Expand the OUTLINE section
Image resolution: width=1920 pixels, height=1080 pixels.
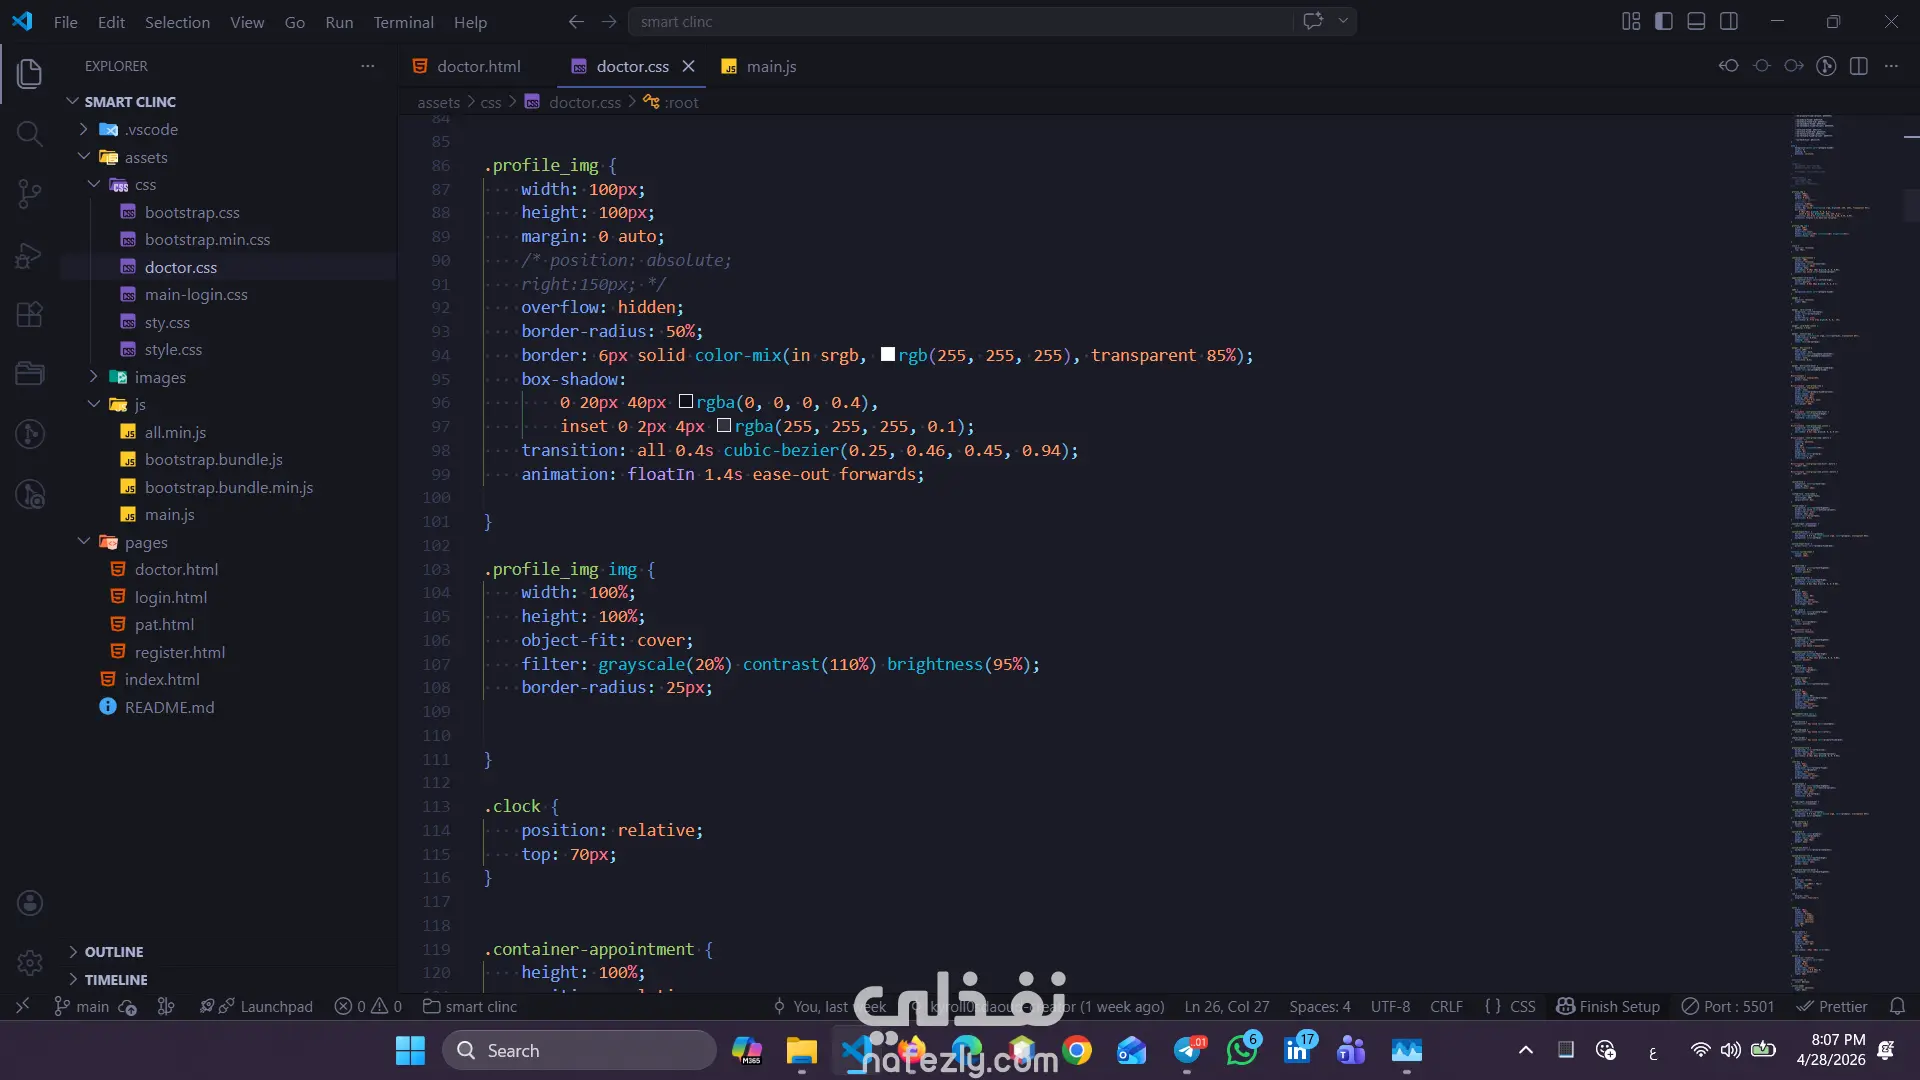(113, 952)
